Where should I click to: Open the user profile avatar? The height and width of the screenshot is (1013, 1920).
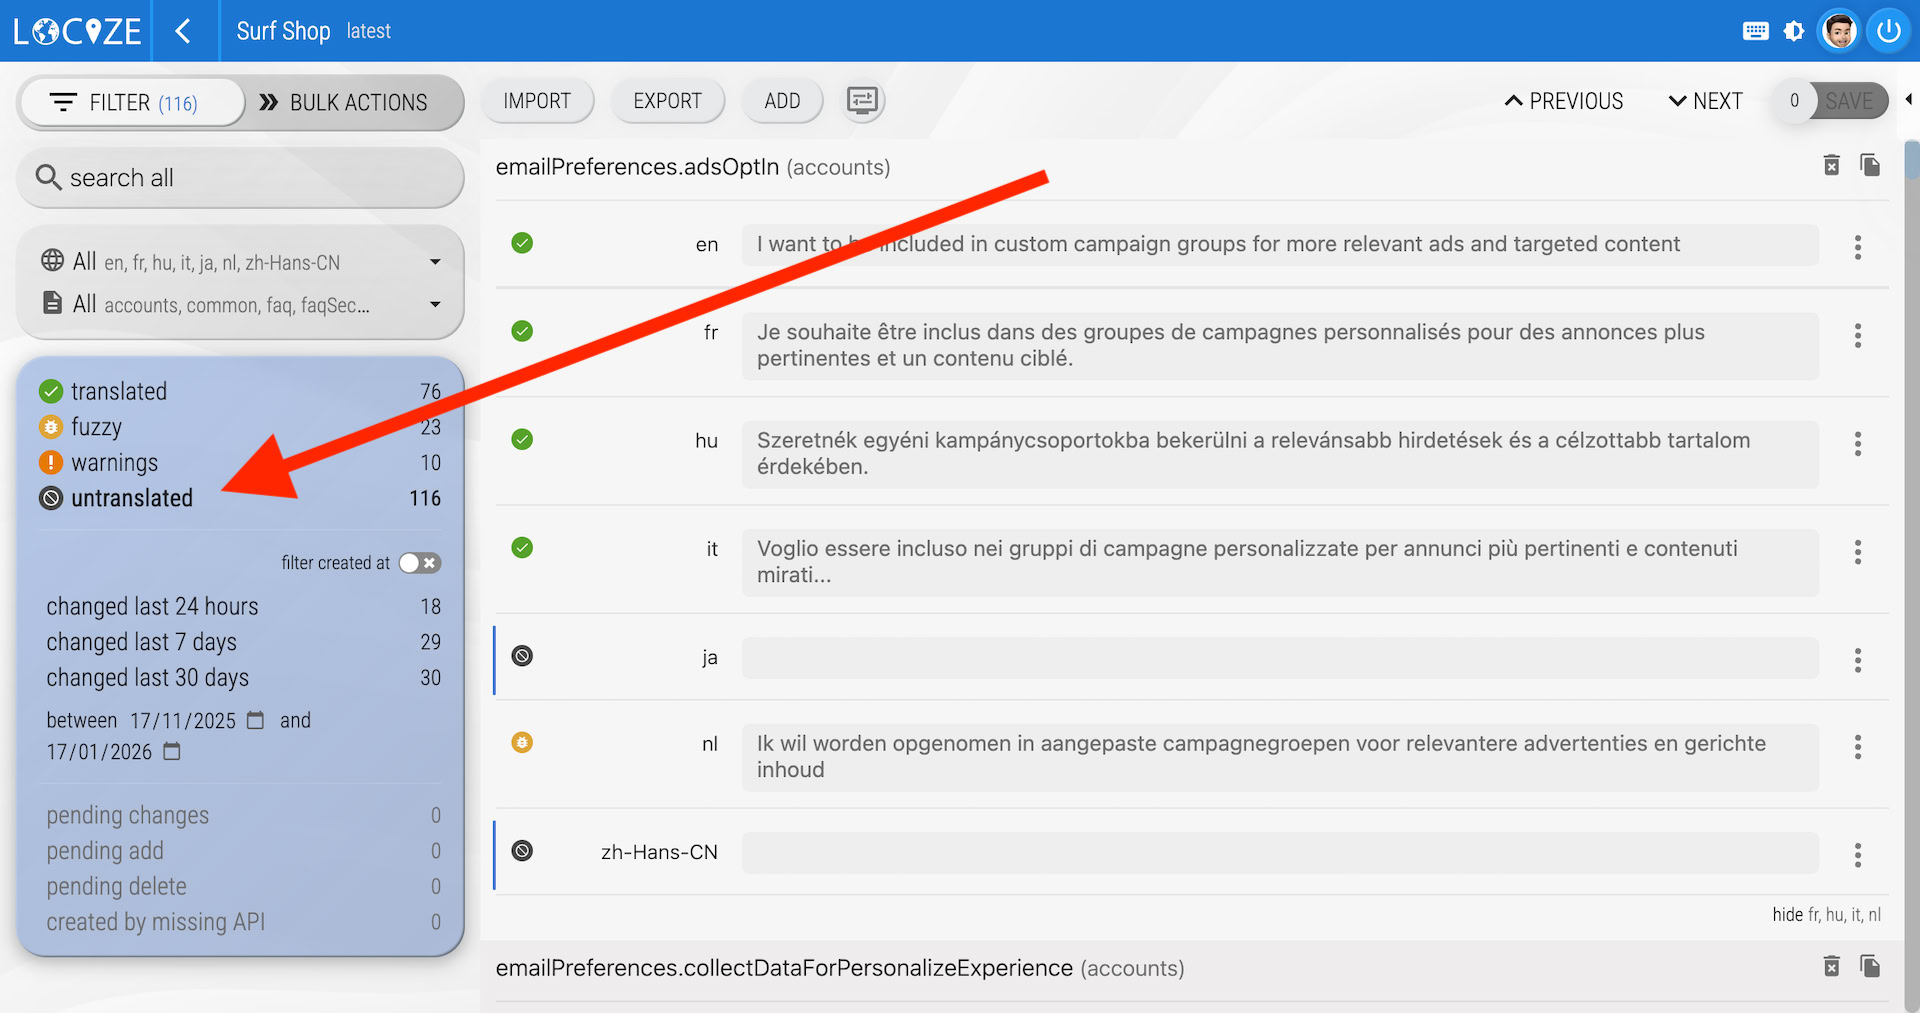(x=1839, y=31)
